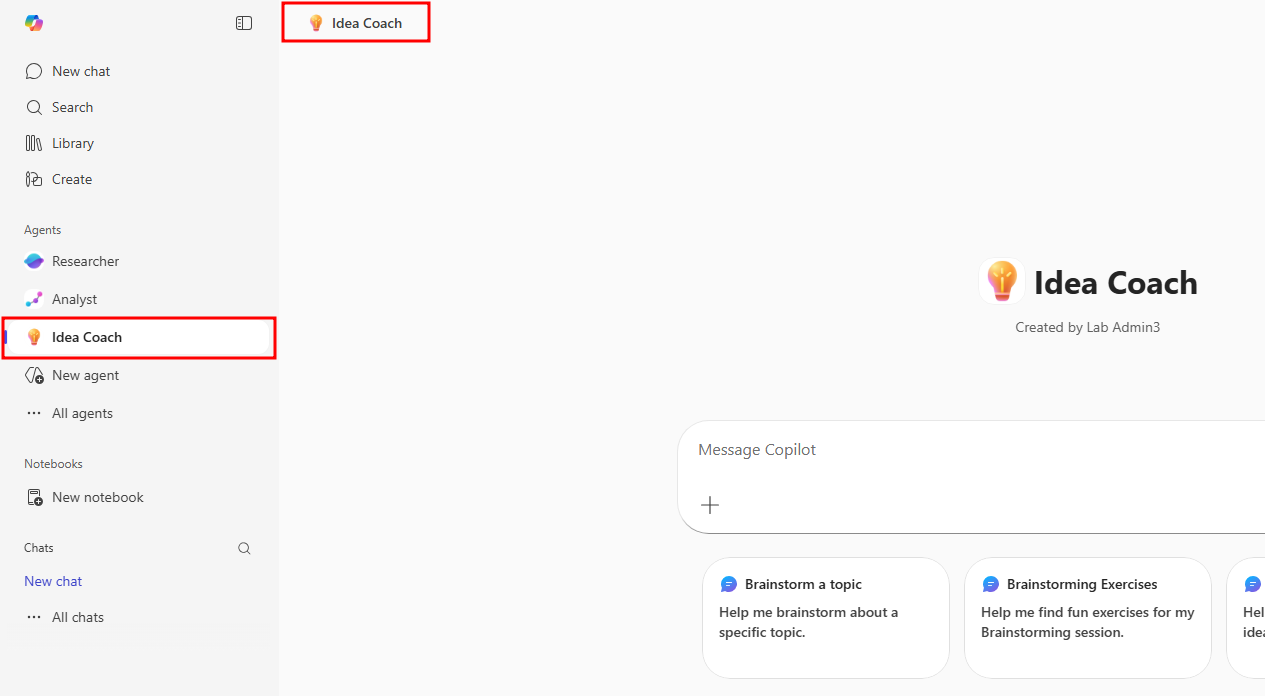Click the New agent plus icon
This screenshot has height=696, width=1265.
pos(35,376)
